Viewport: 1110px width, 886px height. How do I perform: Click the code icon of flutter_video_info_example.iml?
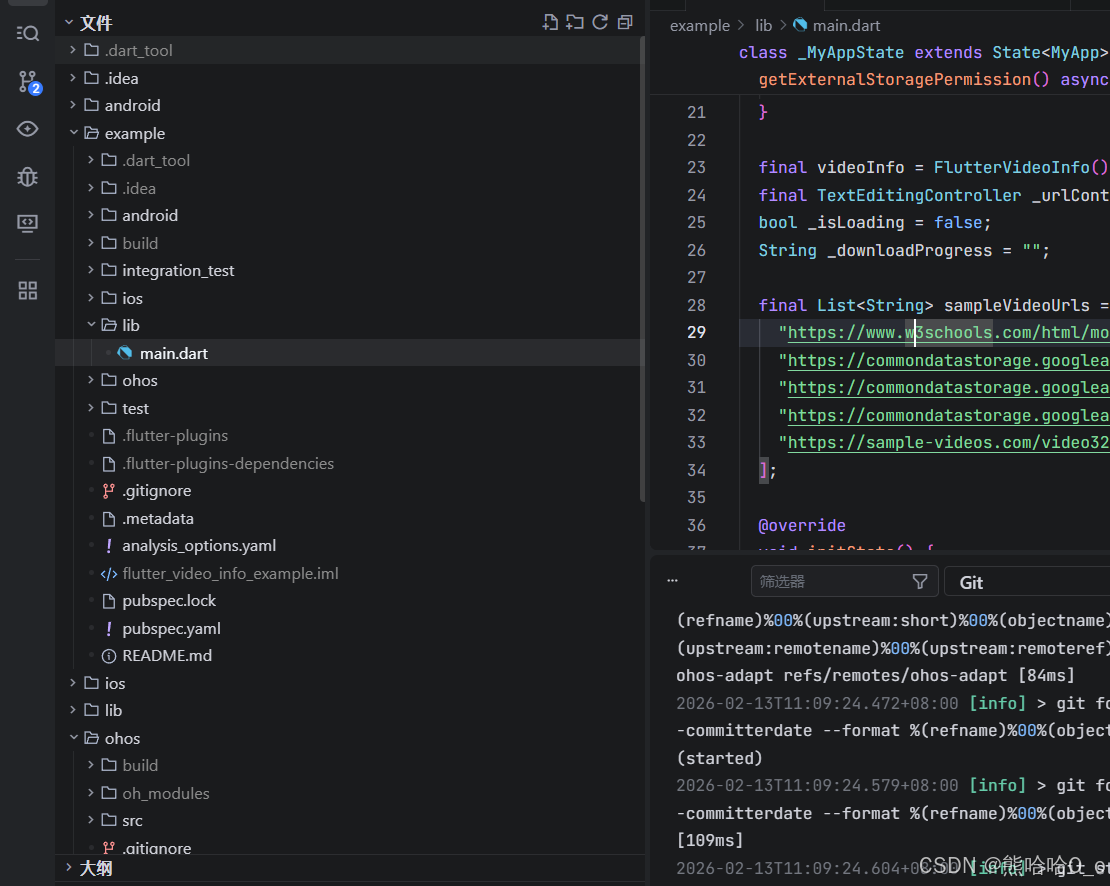coord(108,574)
